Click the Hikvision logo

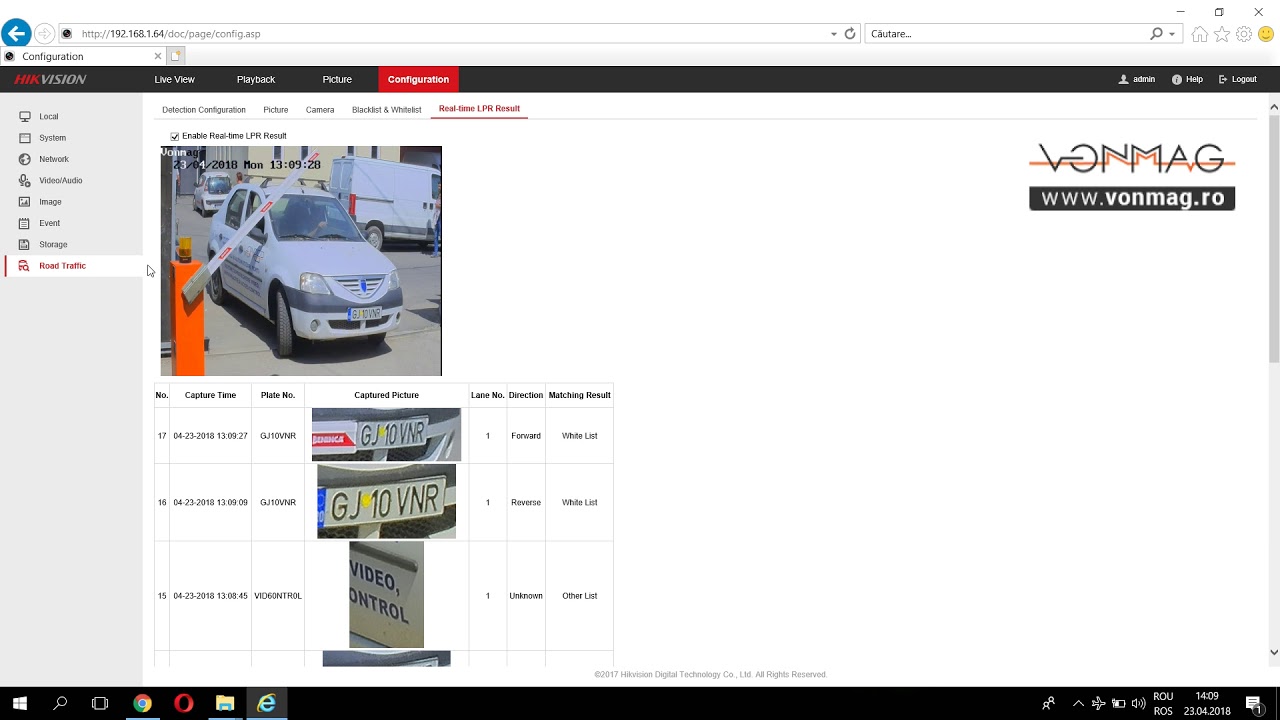50,79
